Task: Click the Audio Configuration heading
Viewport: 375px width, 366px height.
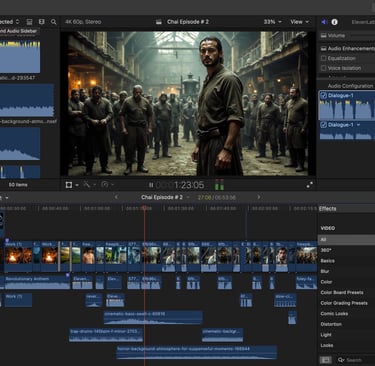Action: [350, 86]
